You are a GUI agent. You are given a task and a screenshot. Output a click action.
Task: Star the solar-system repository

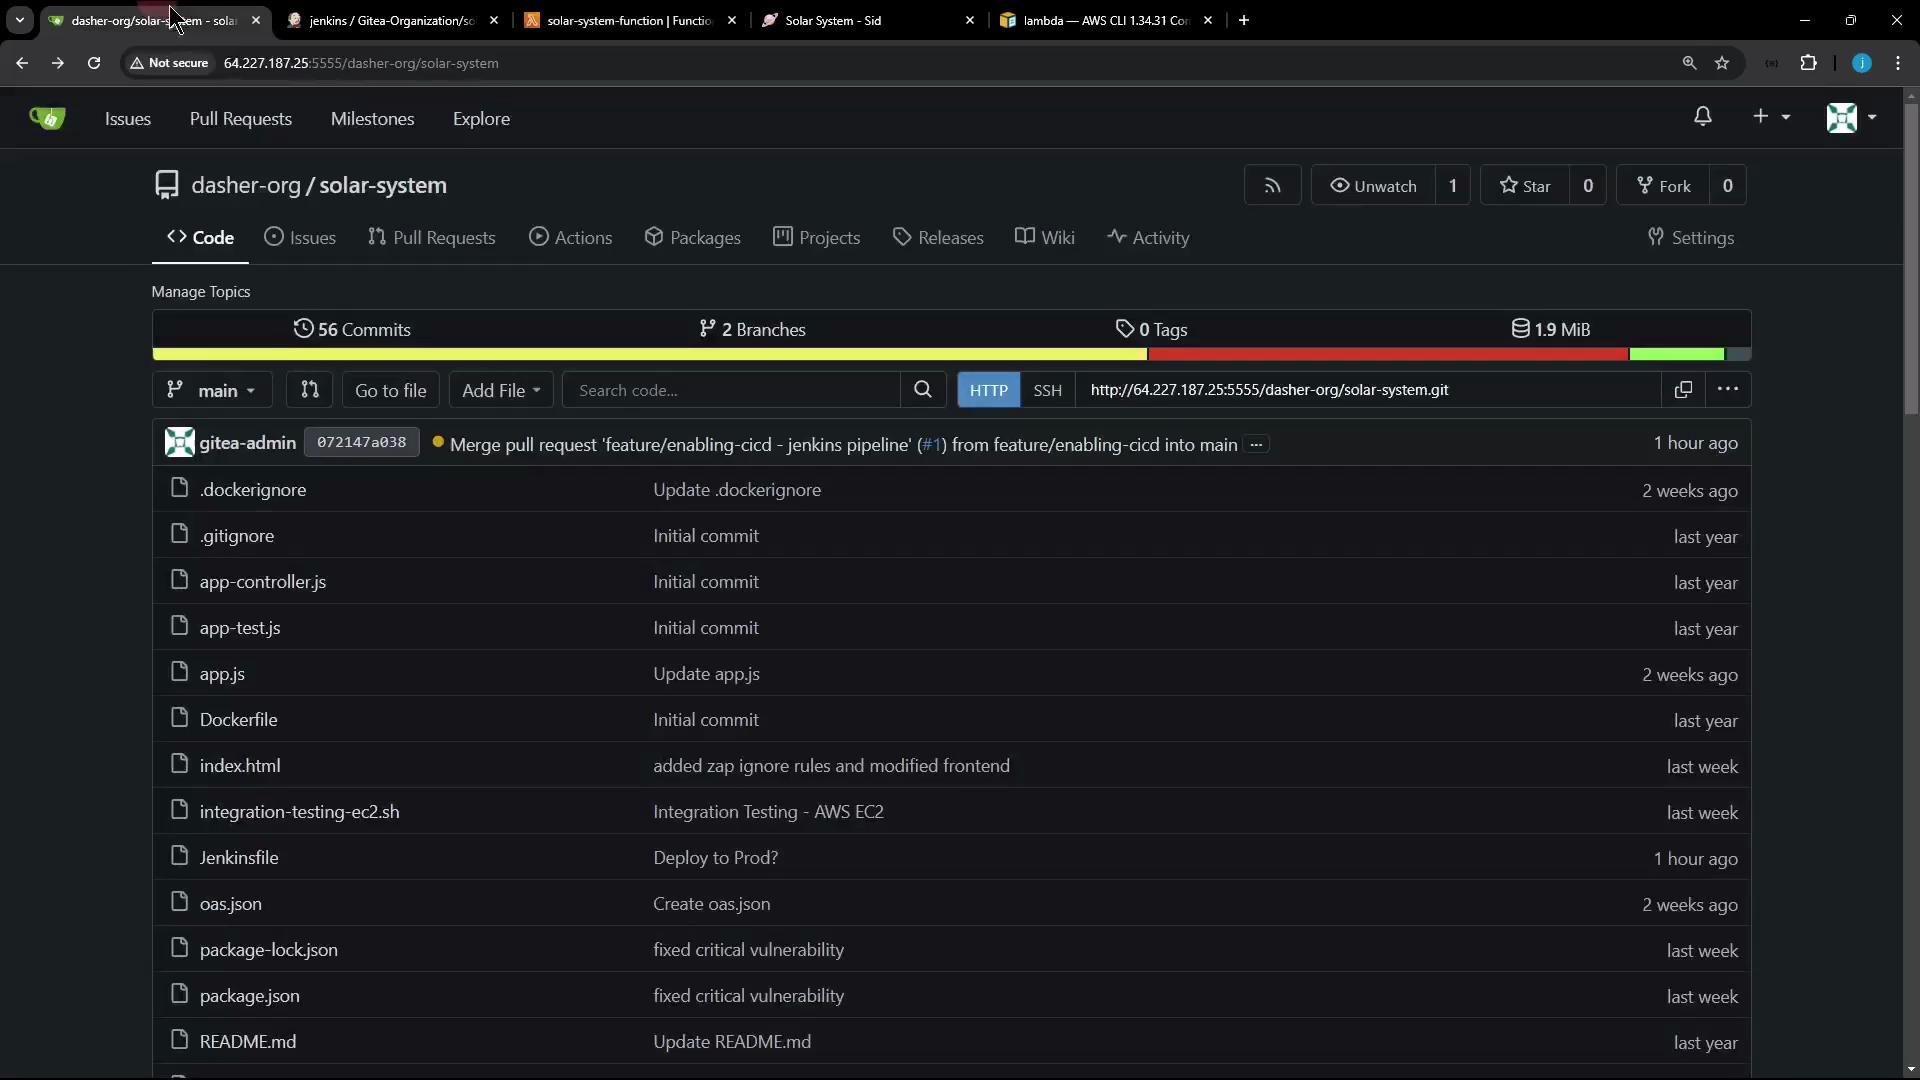pyautogui.click(x=1525, y=186)
